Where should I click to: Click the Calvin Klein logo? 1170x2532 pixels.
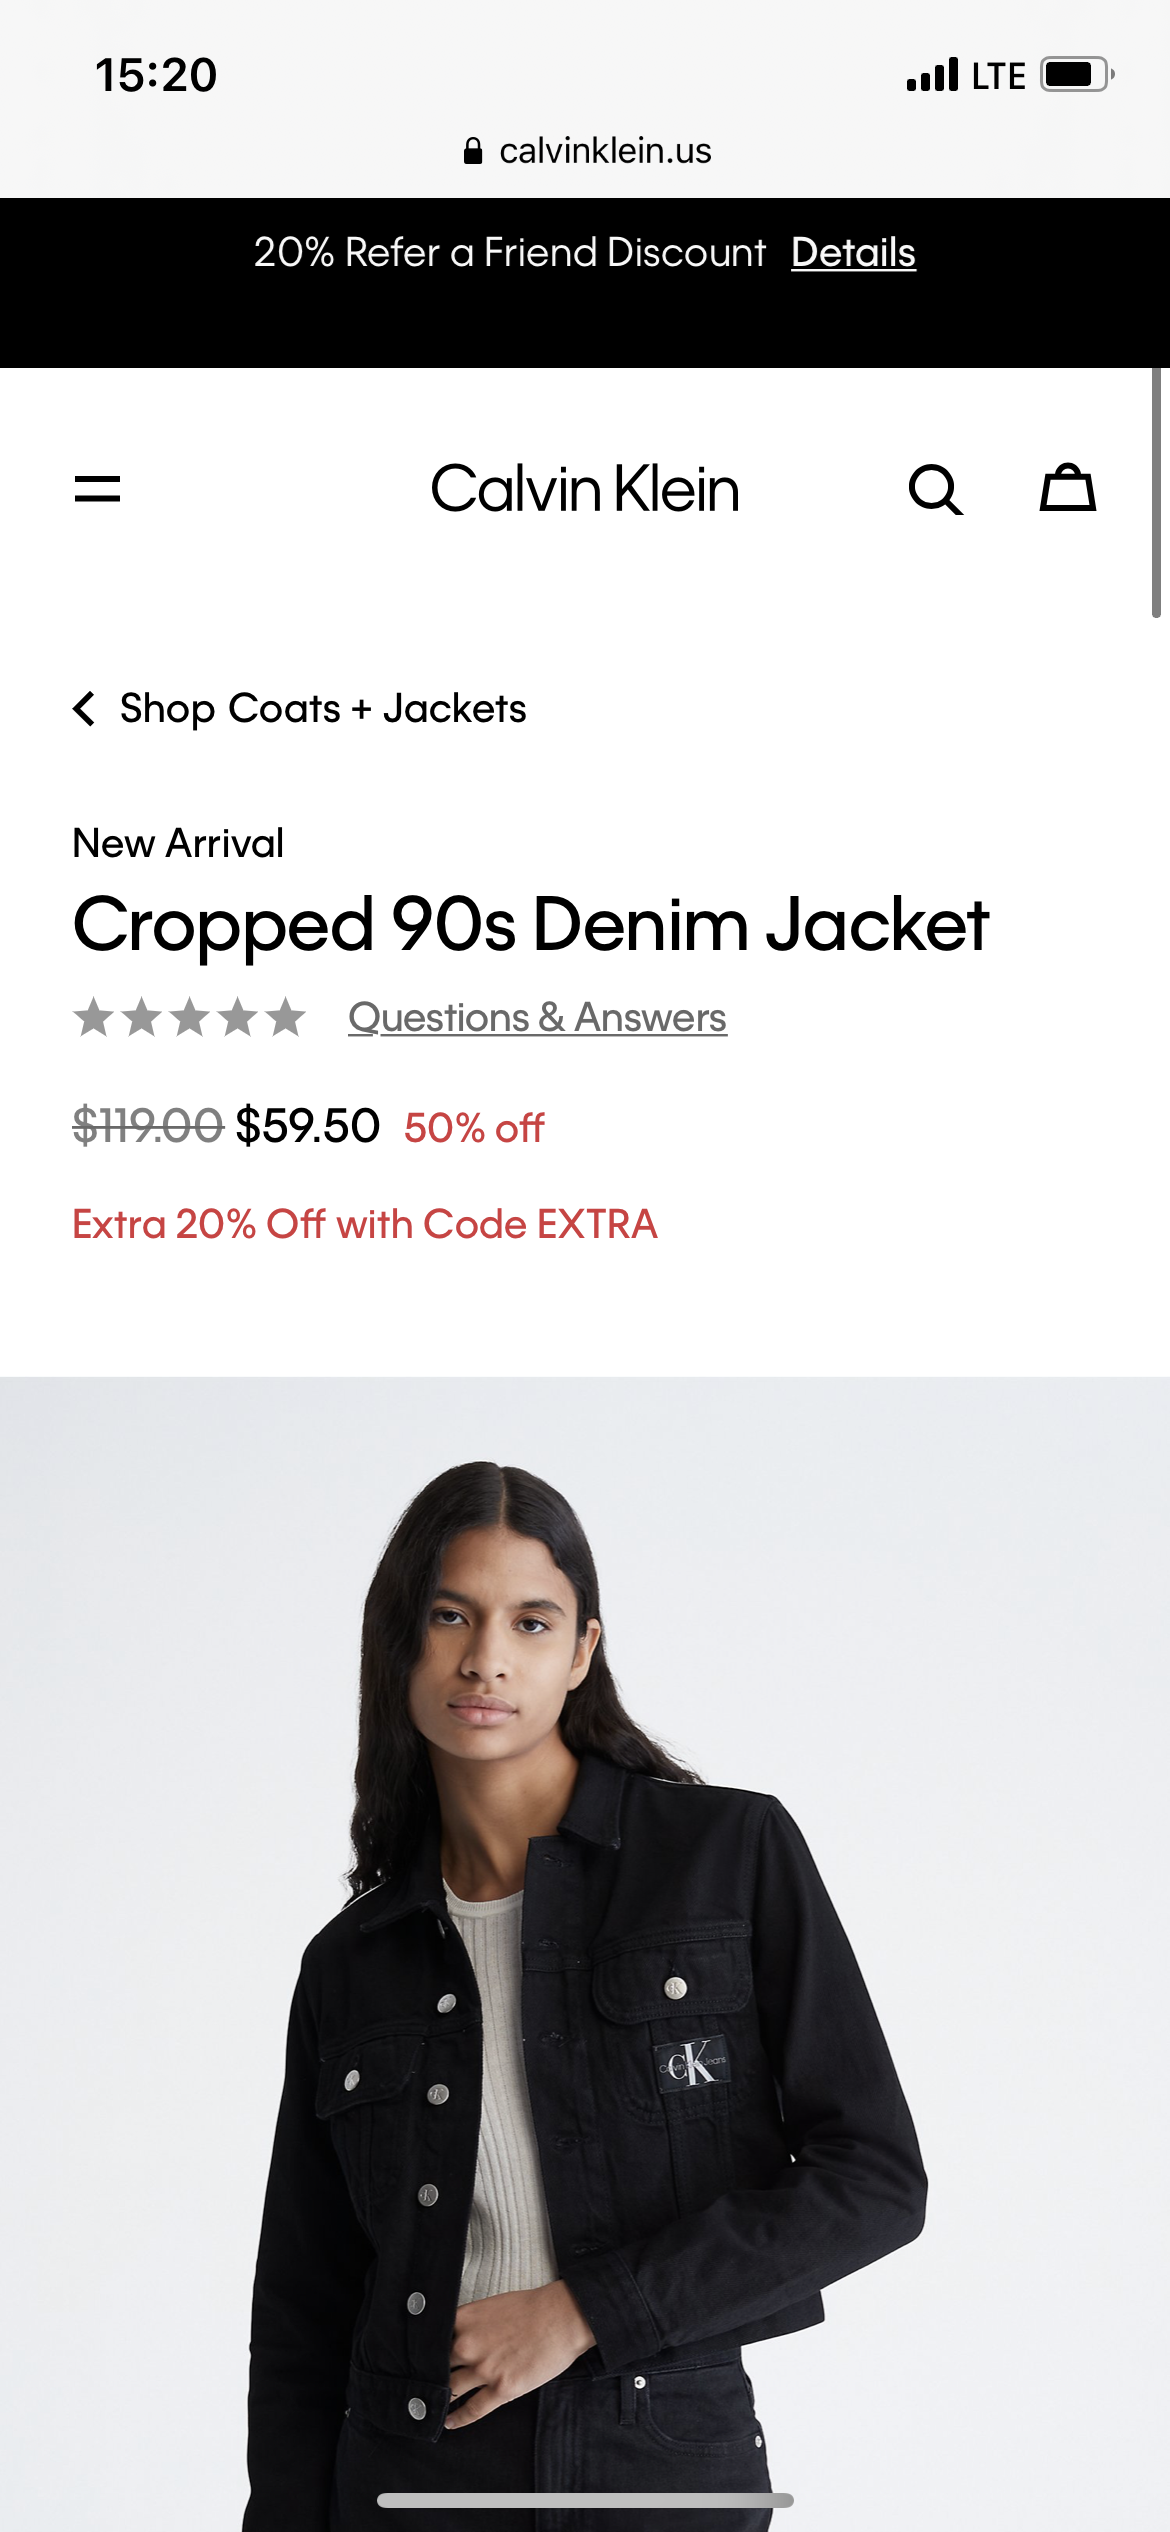coord(585,489)
